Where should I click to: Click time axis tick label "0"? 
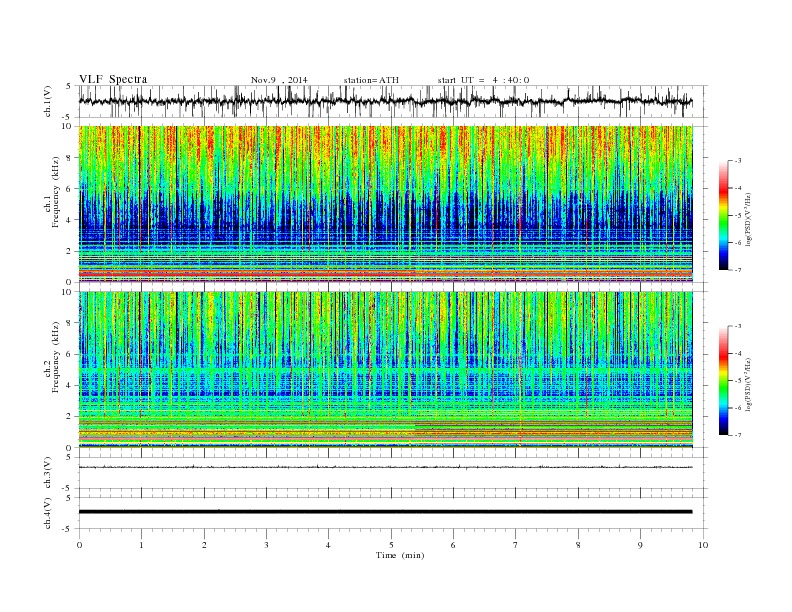(79, 545)
